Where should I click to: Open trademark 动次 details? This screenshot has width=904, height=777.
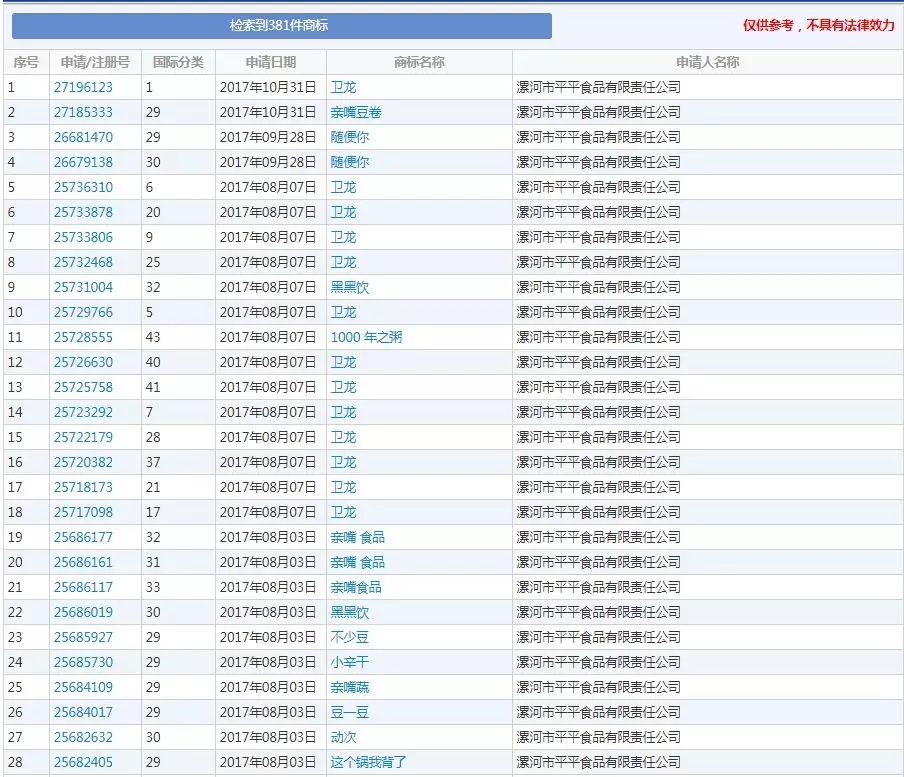pos(343,737)
